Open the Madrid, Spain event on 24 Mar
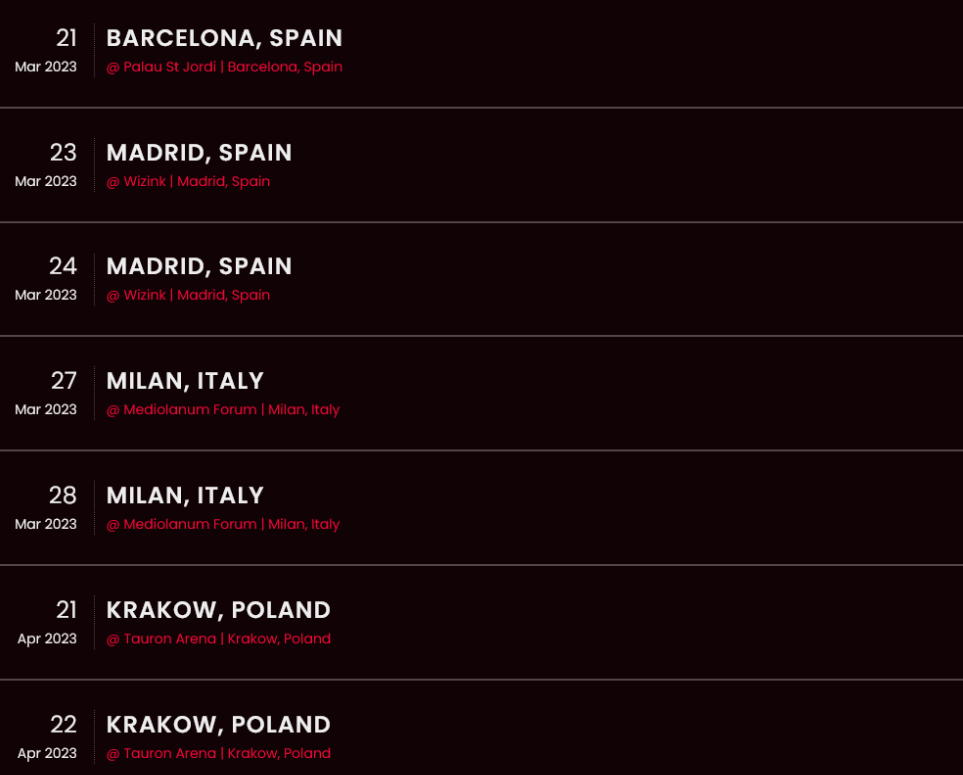 199,267
